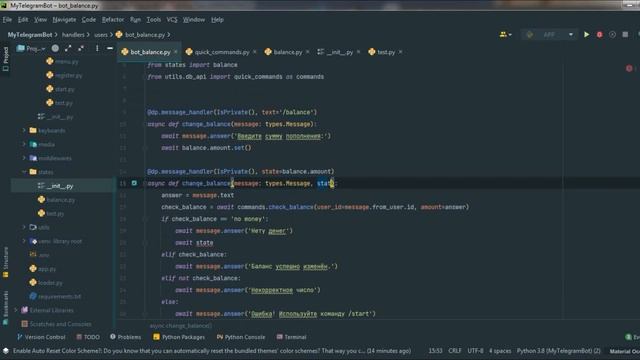Open the Tools menu
The image size is (640, 360).
pyautogui.click(x=153, y=20)
